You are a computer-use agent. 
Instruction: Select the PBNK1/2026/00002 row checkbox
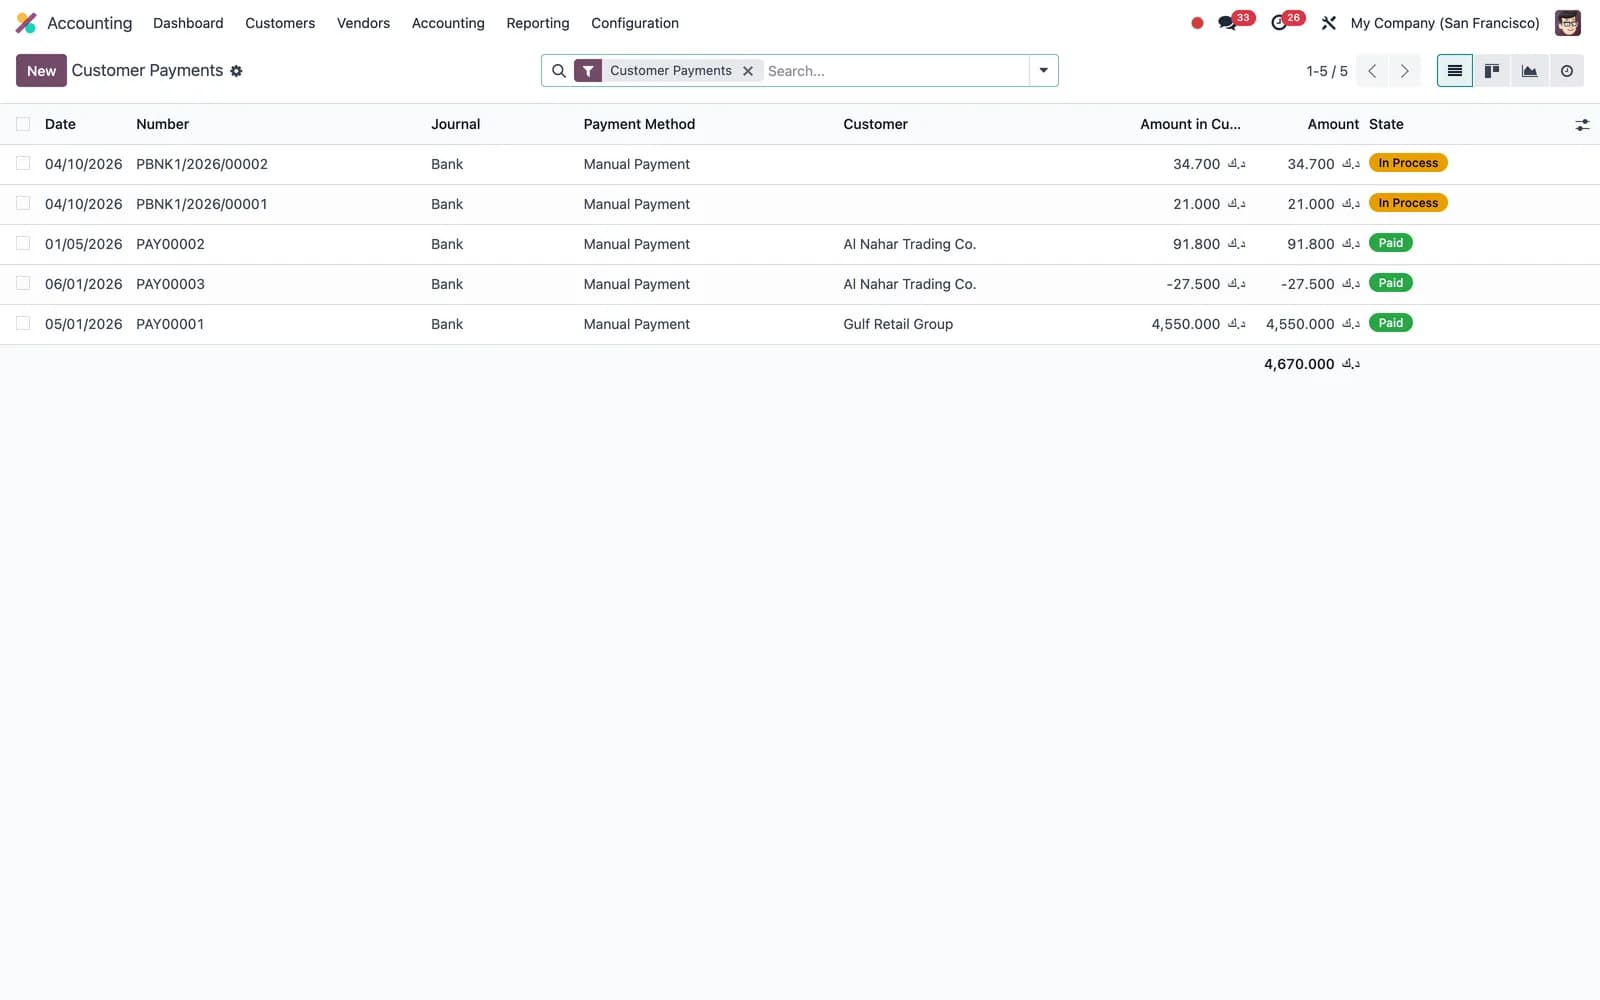pyautogui.click(x=23, y=163)
